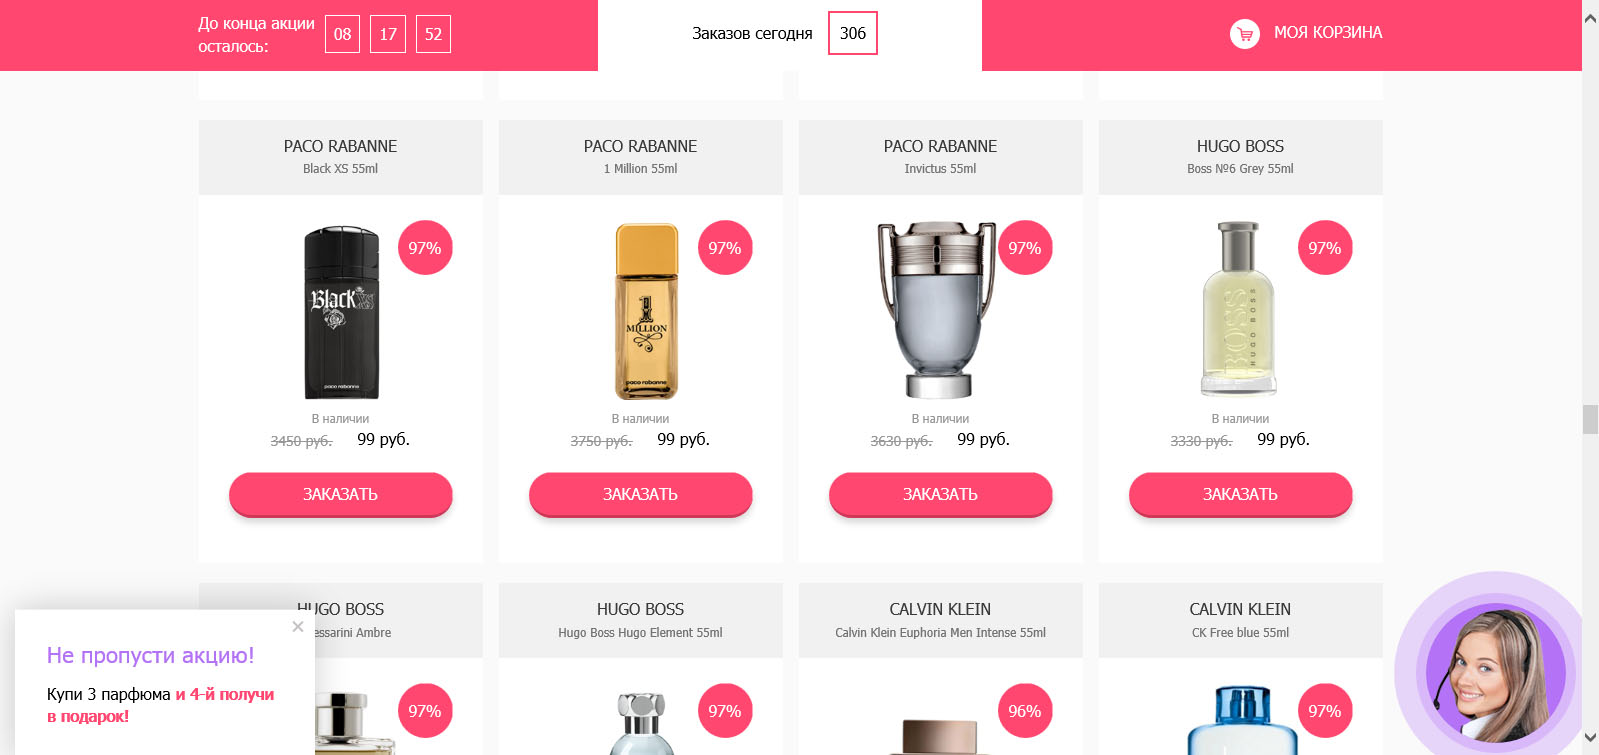Click the Boss Grey bottle image
The height and width of the screenshot is (755, 1599).
coord(1239,309)
